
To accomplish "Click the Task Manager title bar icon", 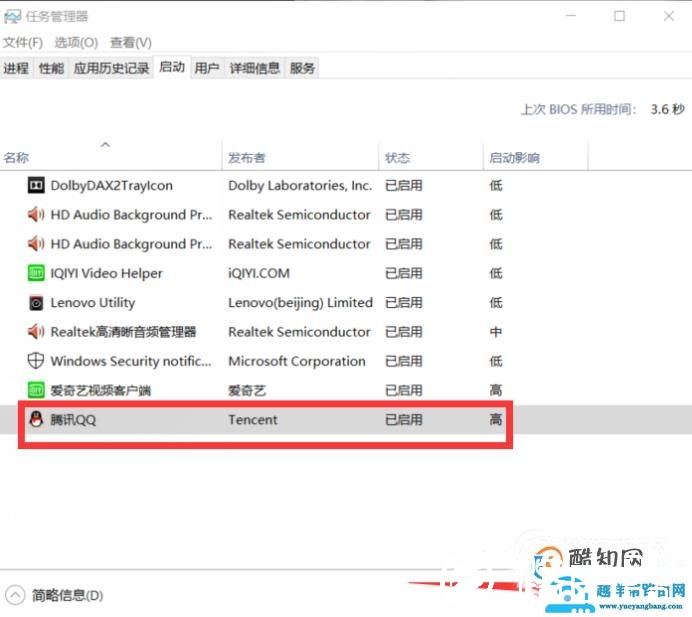I will pyautogui.click(x=12, y=17).
